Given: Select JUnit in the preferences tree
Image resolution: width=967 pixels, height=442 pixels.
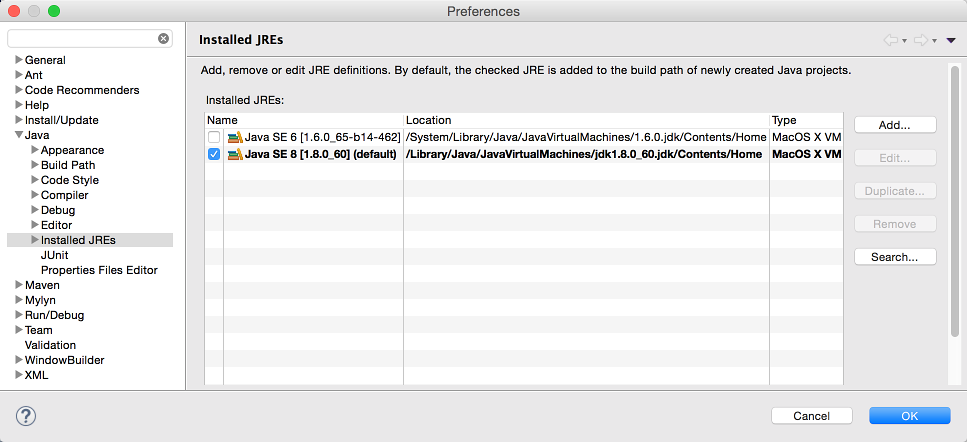Looking at the screenshot, I should tap(55, 255).
